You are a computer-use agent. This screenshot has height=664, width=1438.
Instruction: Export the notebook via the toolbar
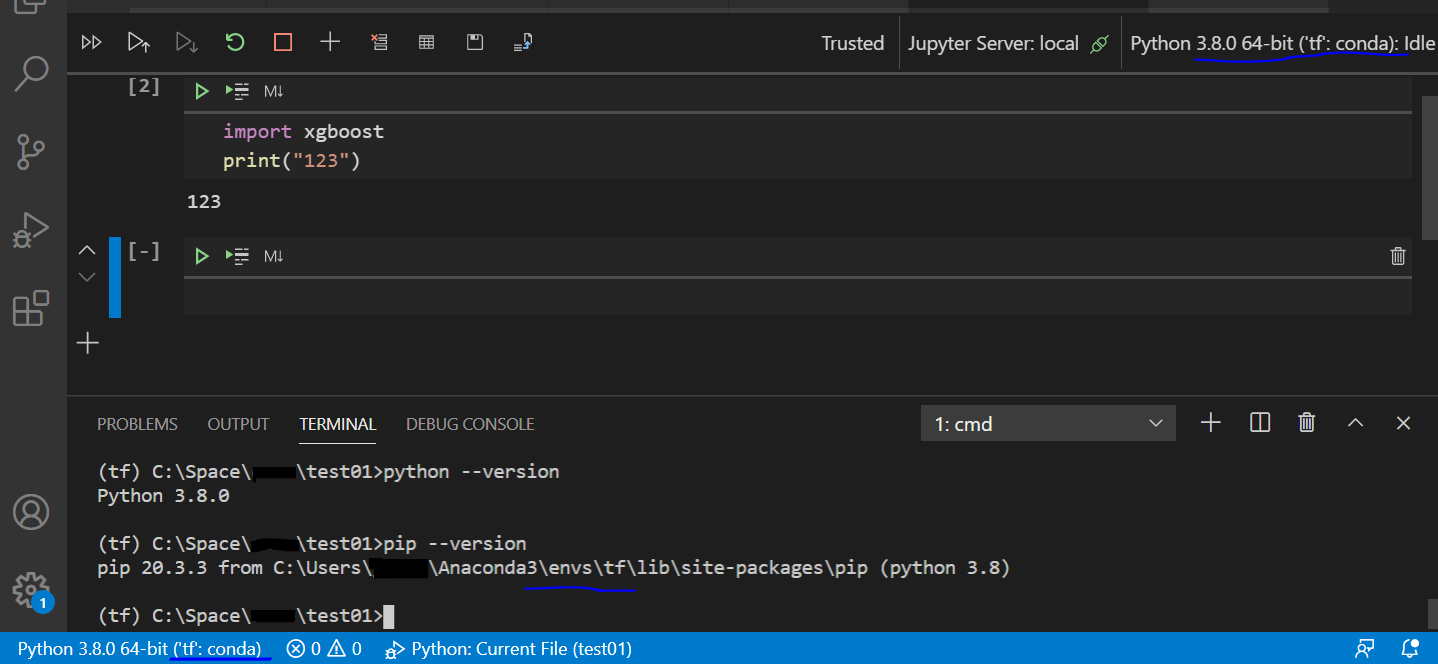click(x=523, y=42)
